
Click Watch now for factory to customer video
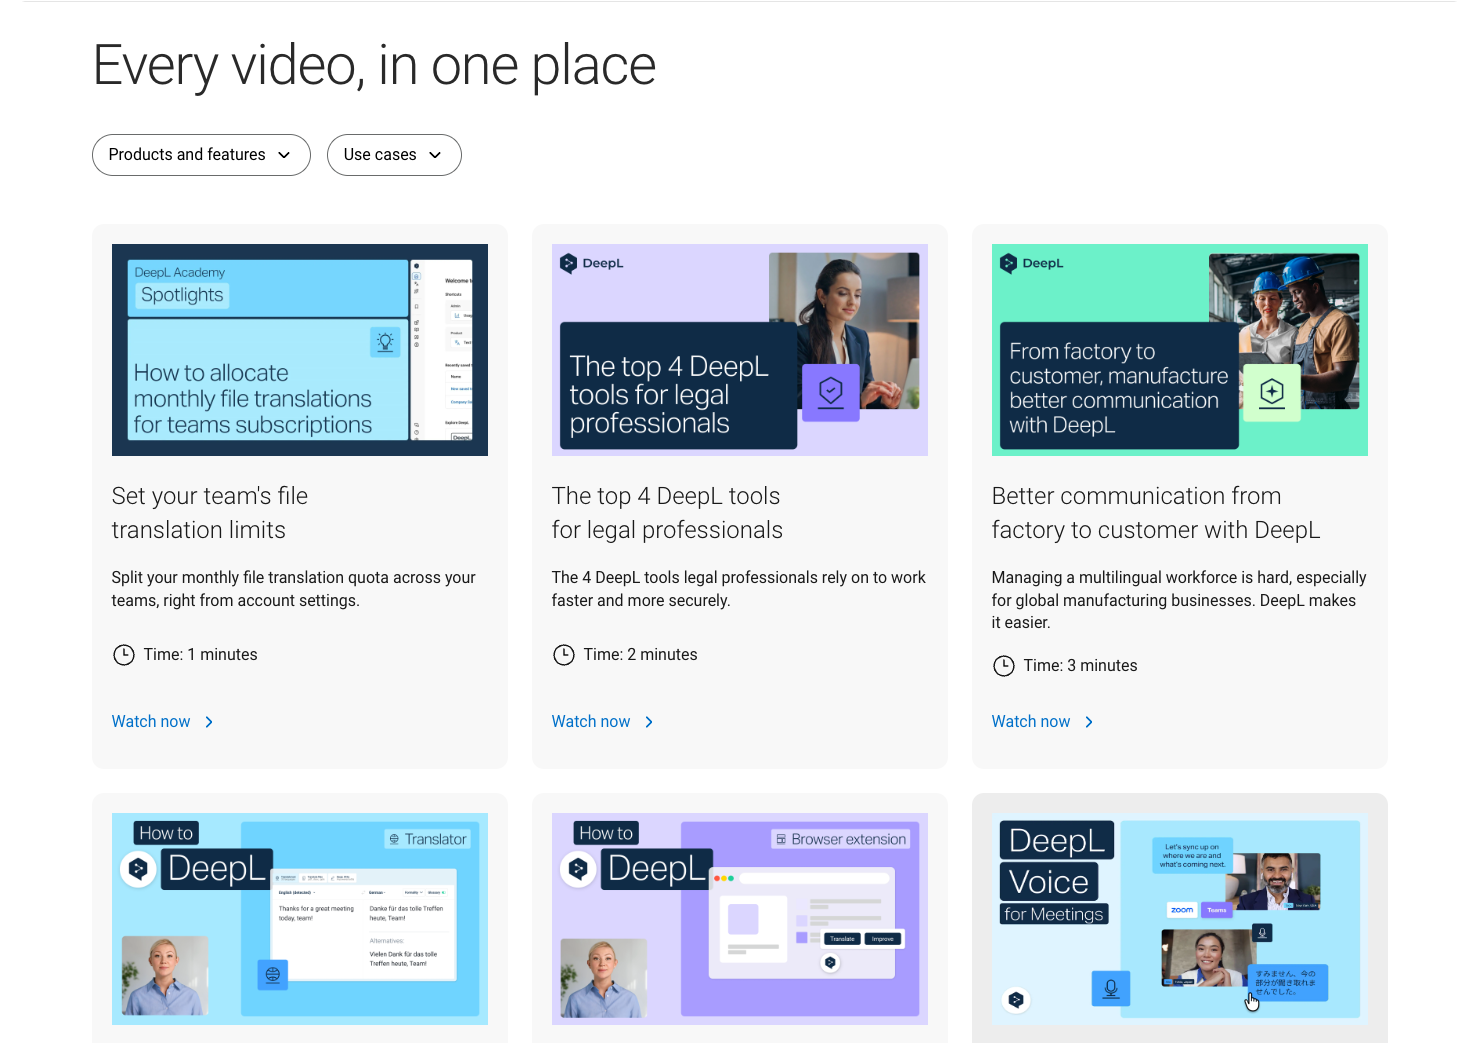tap(1043, 722)
